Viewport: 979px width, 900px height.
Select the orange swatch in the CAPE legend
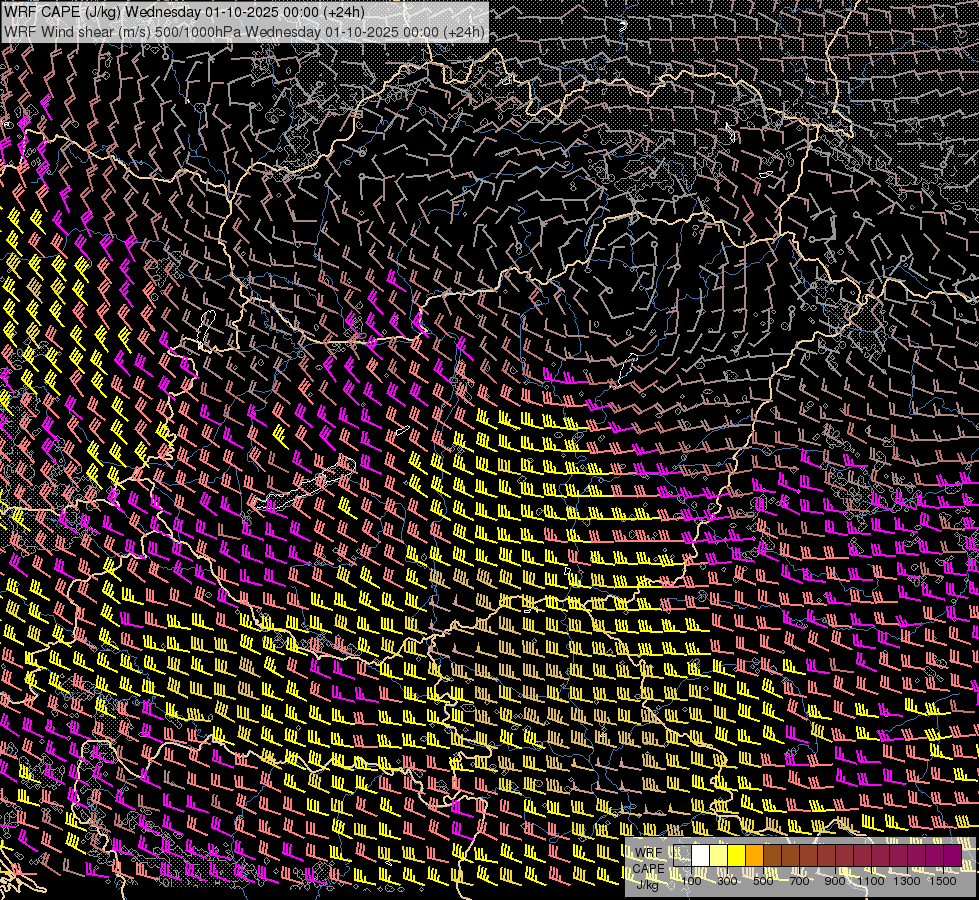(x=754, y=855)
